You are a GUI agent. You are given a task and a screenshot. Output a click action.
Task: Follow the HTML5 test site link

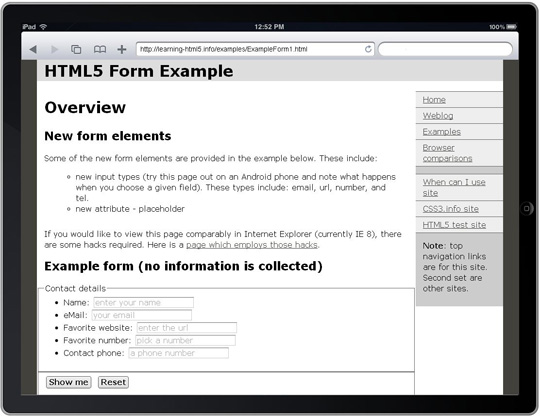454,225
